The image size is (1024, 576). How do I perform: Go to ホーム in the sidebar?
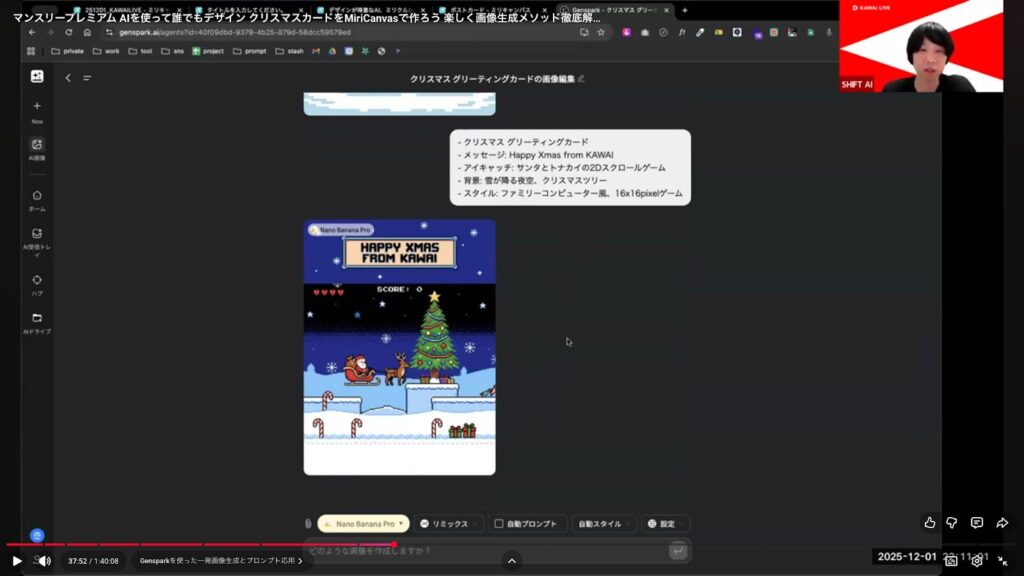point(37,196)
